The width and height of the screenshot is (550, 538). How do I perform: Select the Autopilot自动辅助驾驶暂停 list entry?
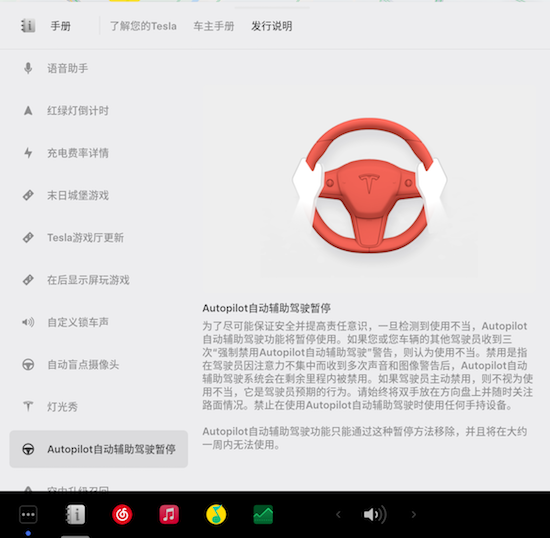coord(99,449)
